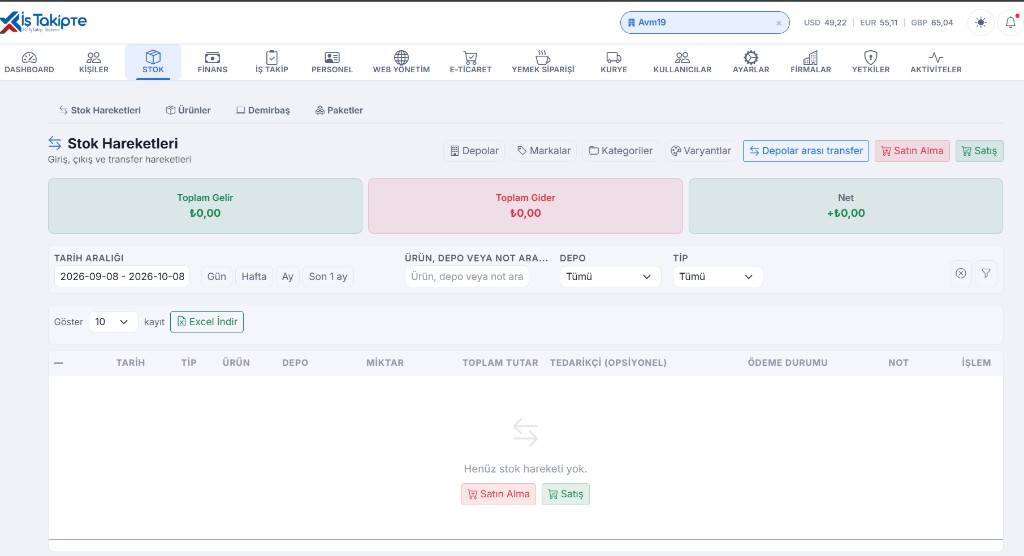Click the Net summary card
1024x556 pixels.
[x=846, y=206]
